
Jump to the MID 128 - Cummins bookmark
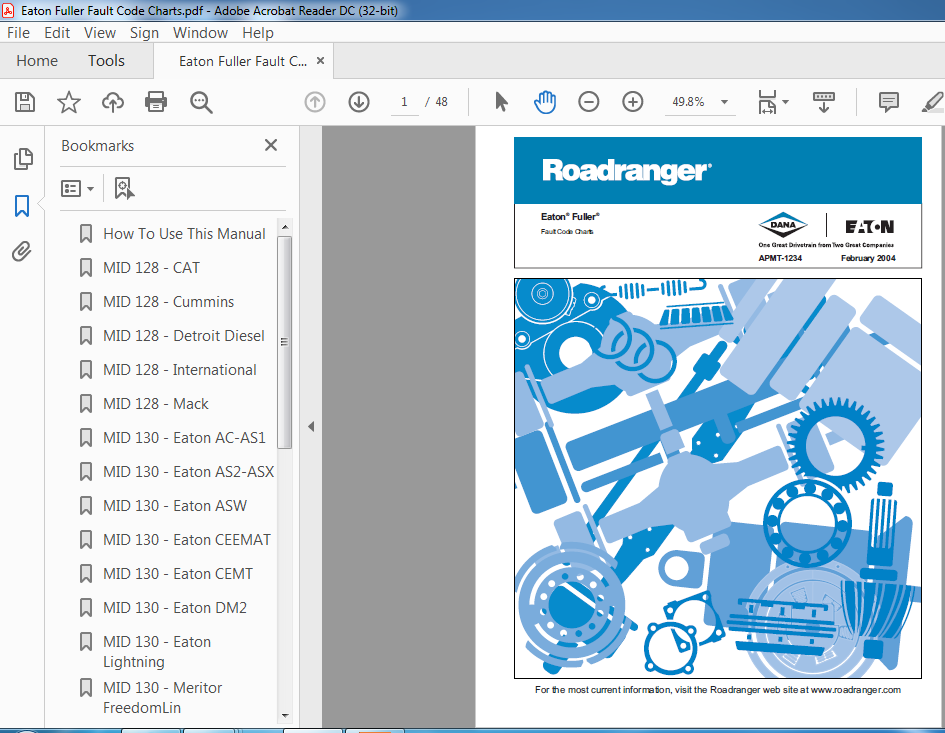click(x=169, y=302)
